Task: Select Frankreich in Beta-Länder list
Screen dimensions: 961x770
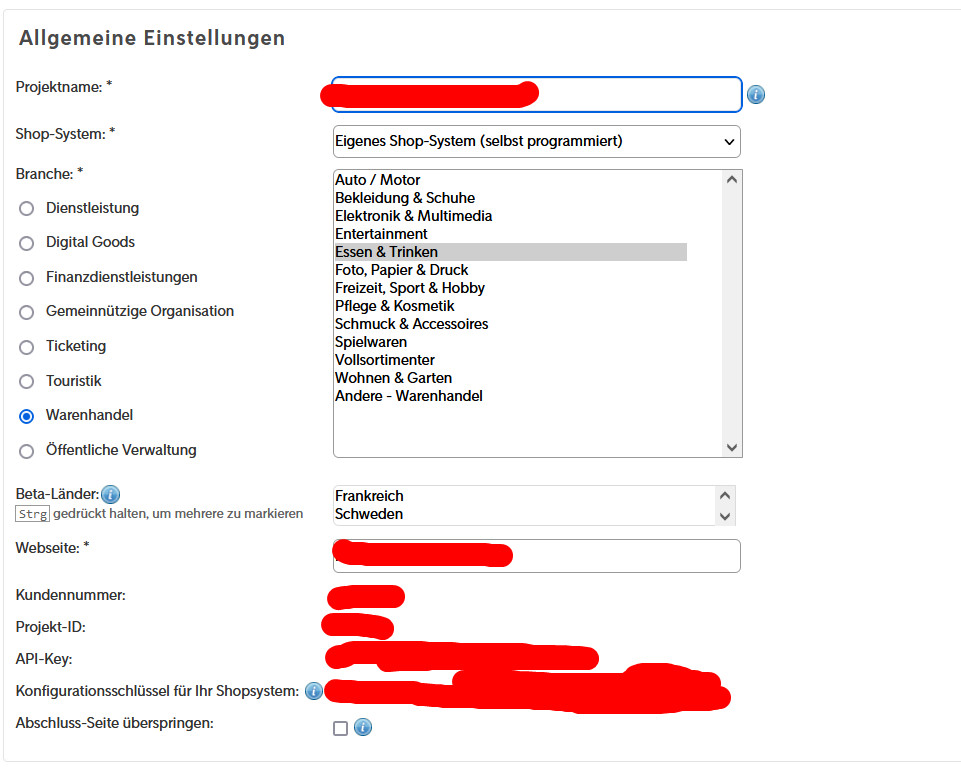Action: click(369, 496)
